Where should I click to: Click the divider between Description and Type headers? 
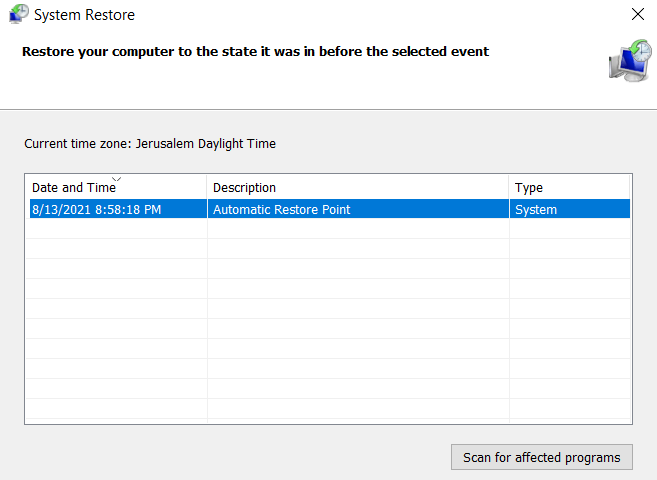509,188
